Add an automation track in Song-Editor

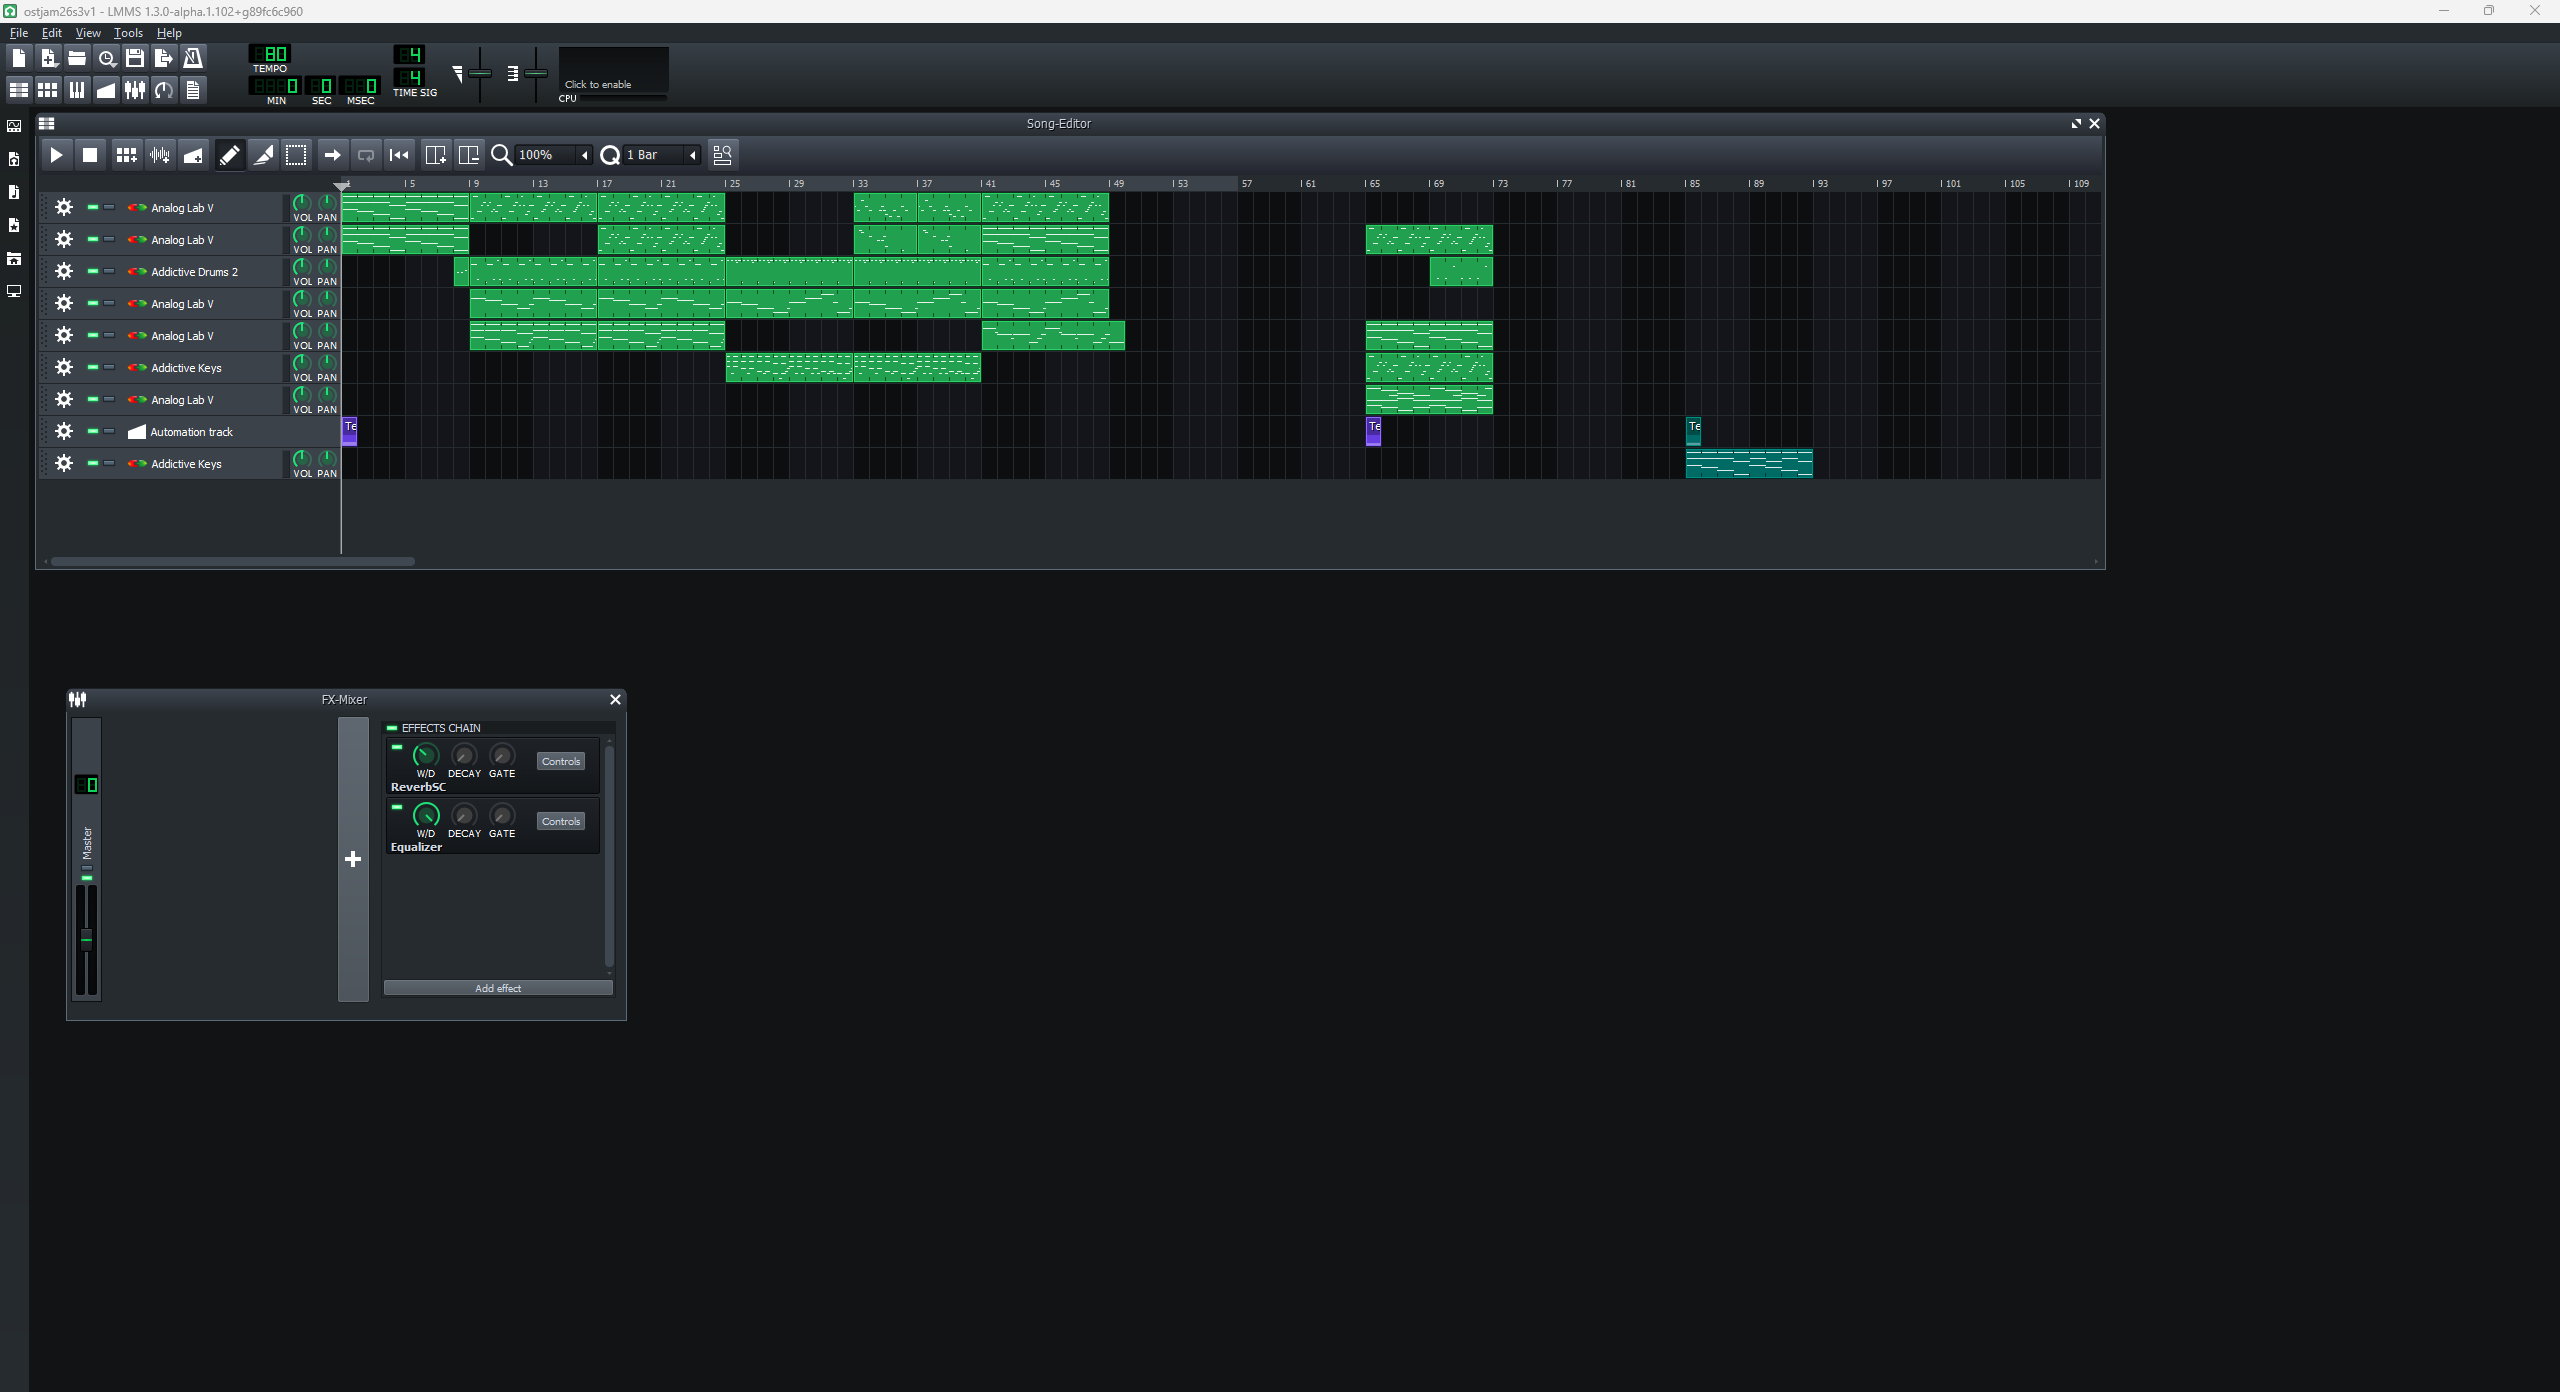[x=193, y=155]
